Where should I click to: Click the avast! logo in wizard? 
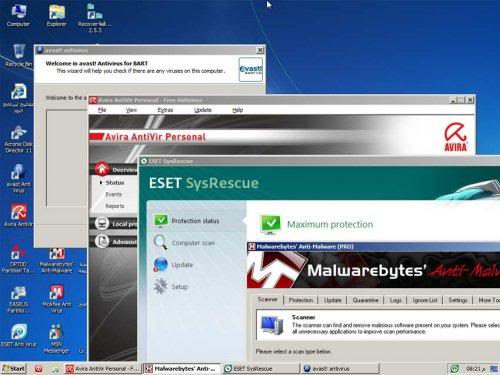(251, 69)
